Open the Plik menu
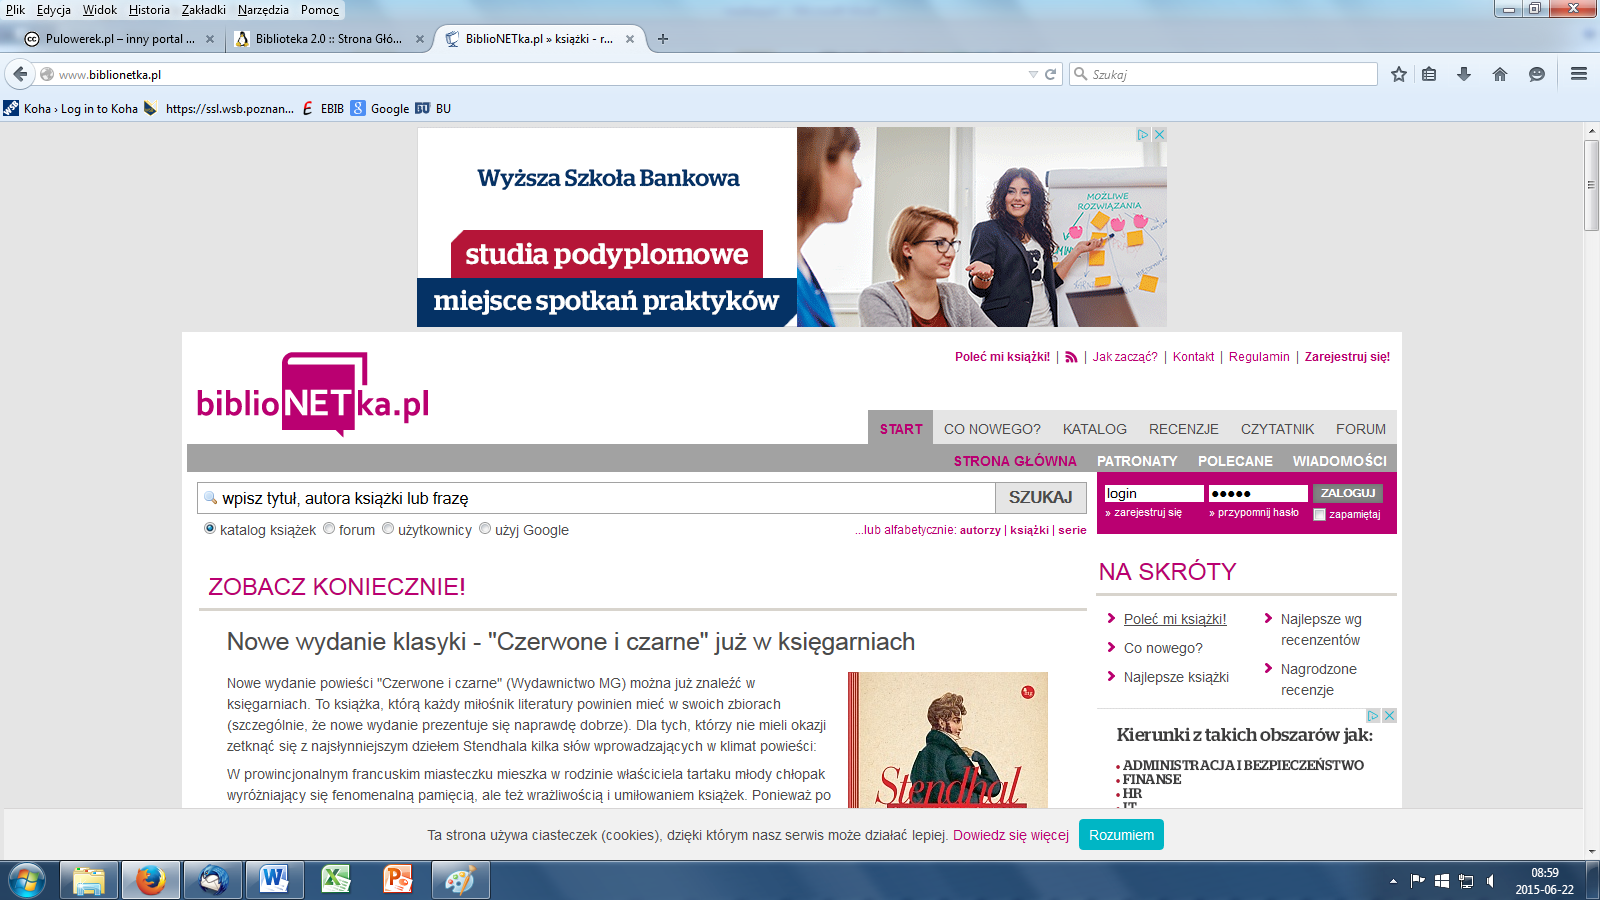 [15, 10]
